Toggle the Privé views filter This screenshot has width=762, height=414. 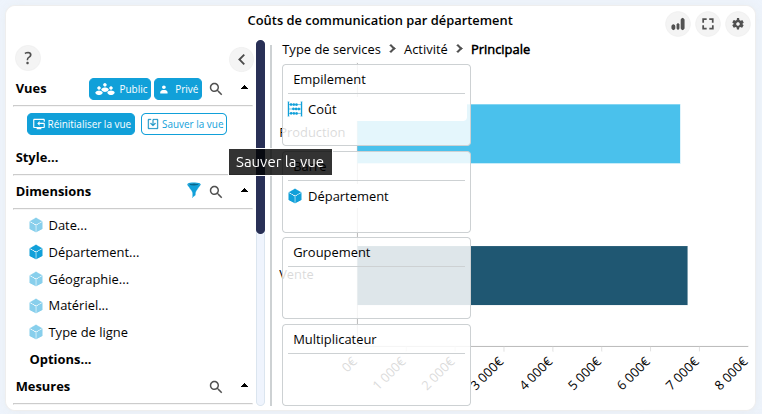(x=178, y=89)
